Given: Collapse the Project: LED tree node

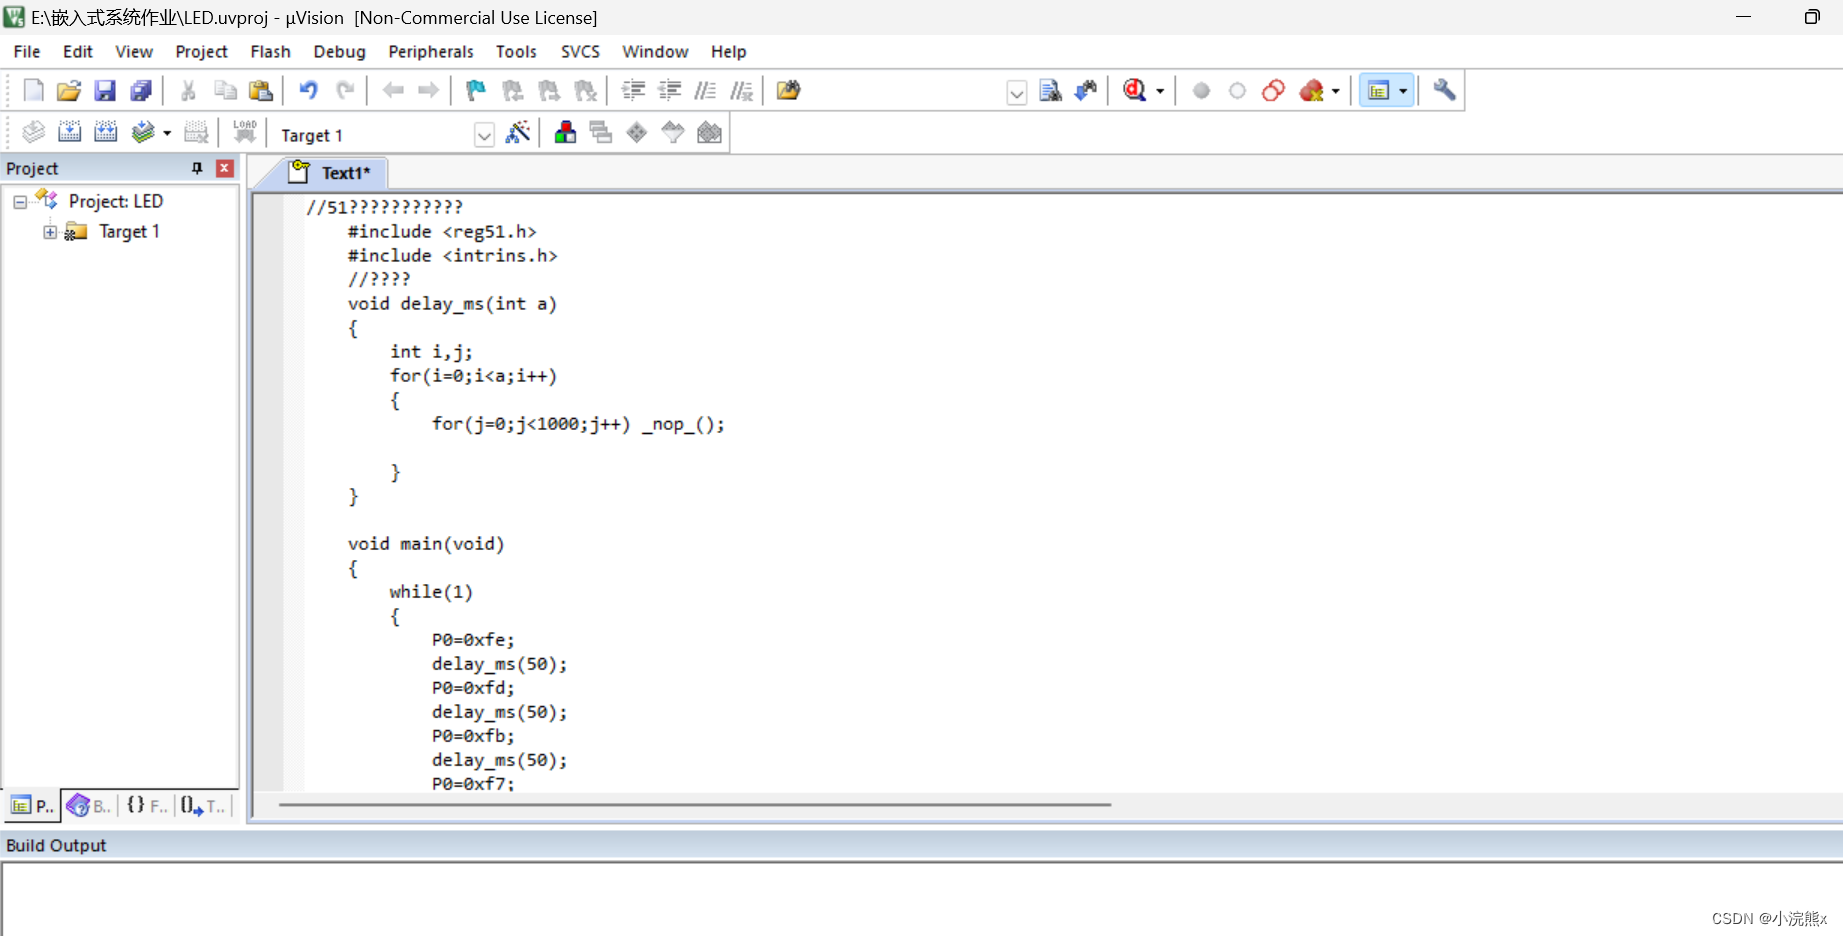Looking at the screenshot, I should pyautogui.click(x=20, y=202).
